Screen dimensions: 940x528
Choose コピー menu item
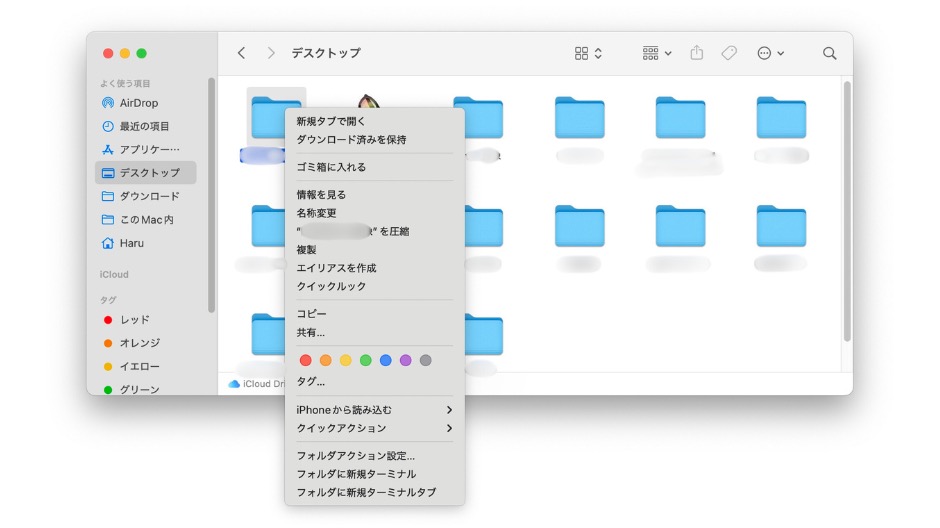pyautogui.click(x=375, y=314)
